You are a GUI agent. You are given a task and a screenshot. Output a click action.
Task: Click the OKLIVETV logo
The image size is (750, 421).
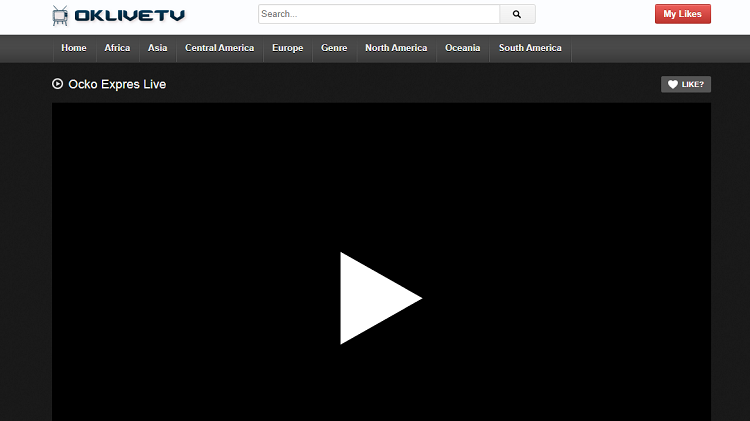click(x=118, y=15)
